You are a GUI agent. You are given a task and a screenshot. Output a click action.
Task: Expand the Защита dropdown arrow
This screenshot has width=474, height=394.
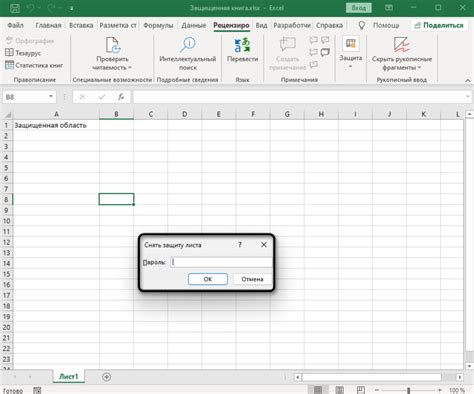[x=351, y=67]
